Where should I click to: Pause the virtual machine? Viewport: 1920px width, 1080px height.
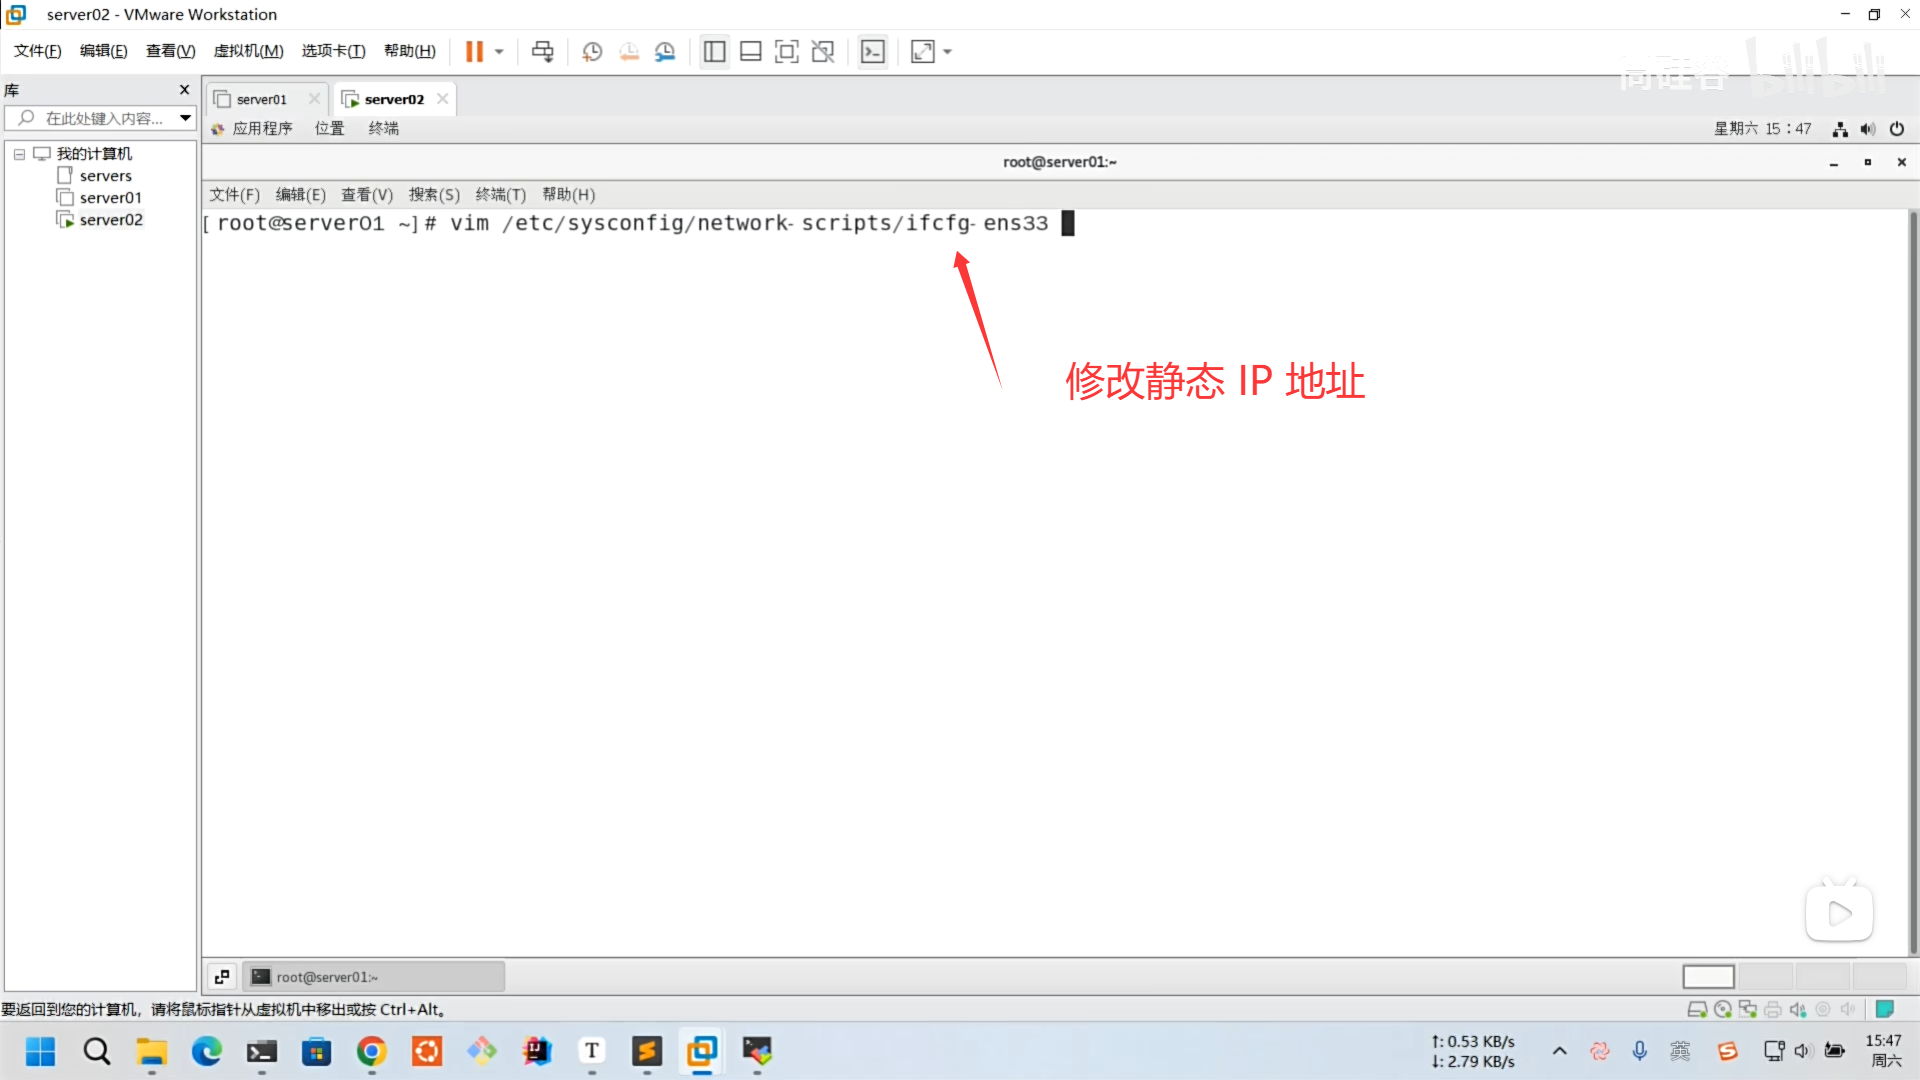pos(474,51)
